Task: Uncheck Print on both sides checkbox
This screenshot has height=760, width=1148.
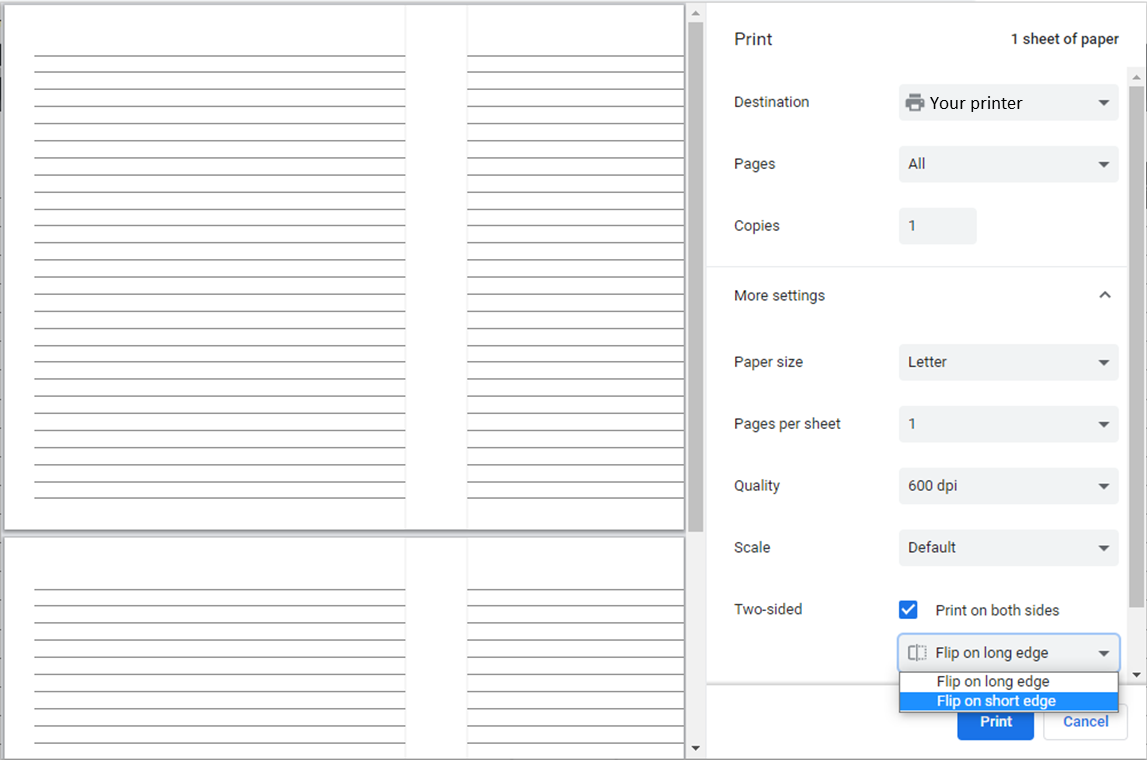Action: point(908,610)
